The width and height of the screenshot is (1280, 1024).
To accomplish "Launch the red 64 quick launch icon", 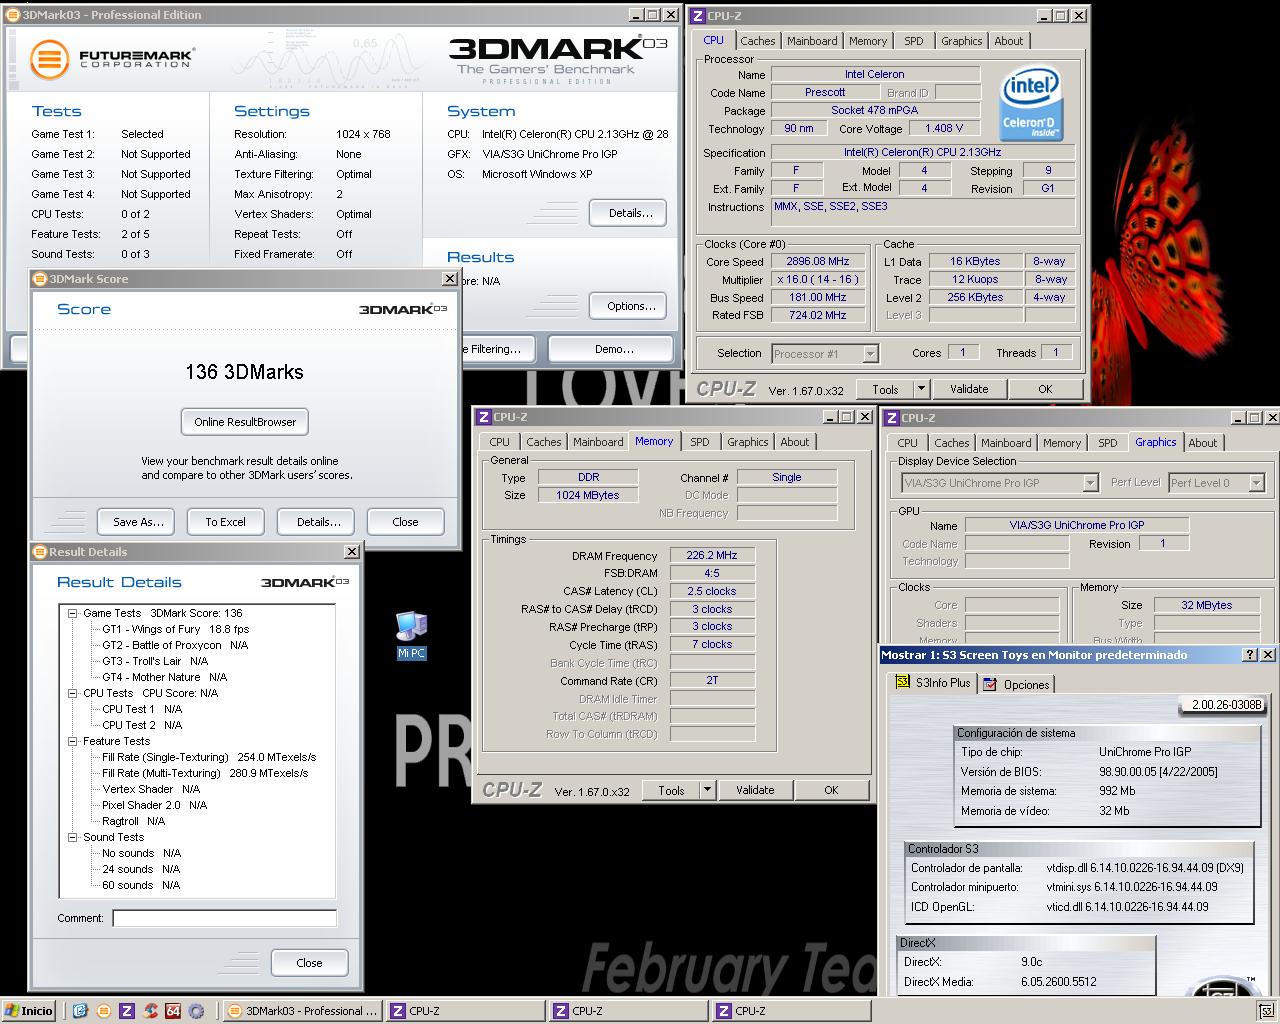I will 173,1011.
